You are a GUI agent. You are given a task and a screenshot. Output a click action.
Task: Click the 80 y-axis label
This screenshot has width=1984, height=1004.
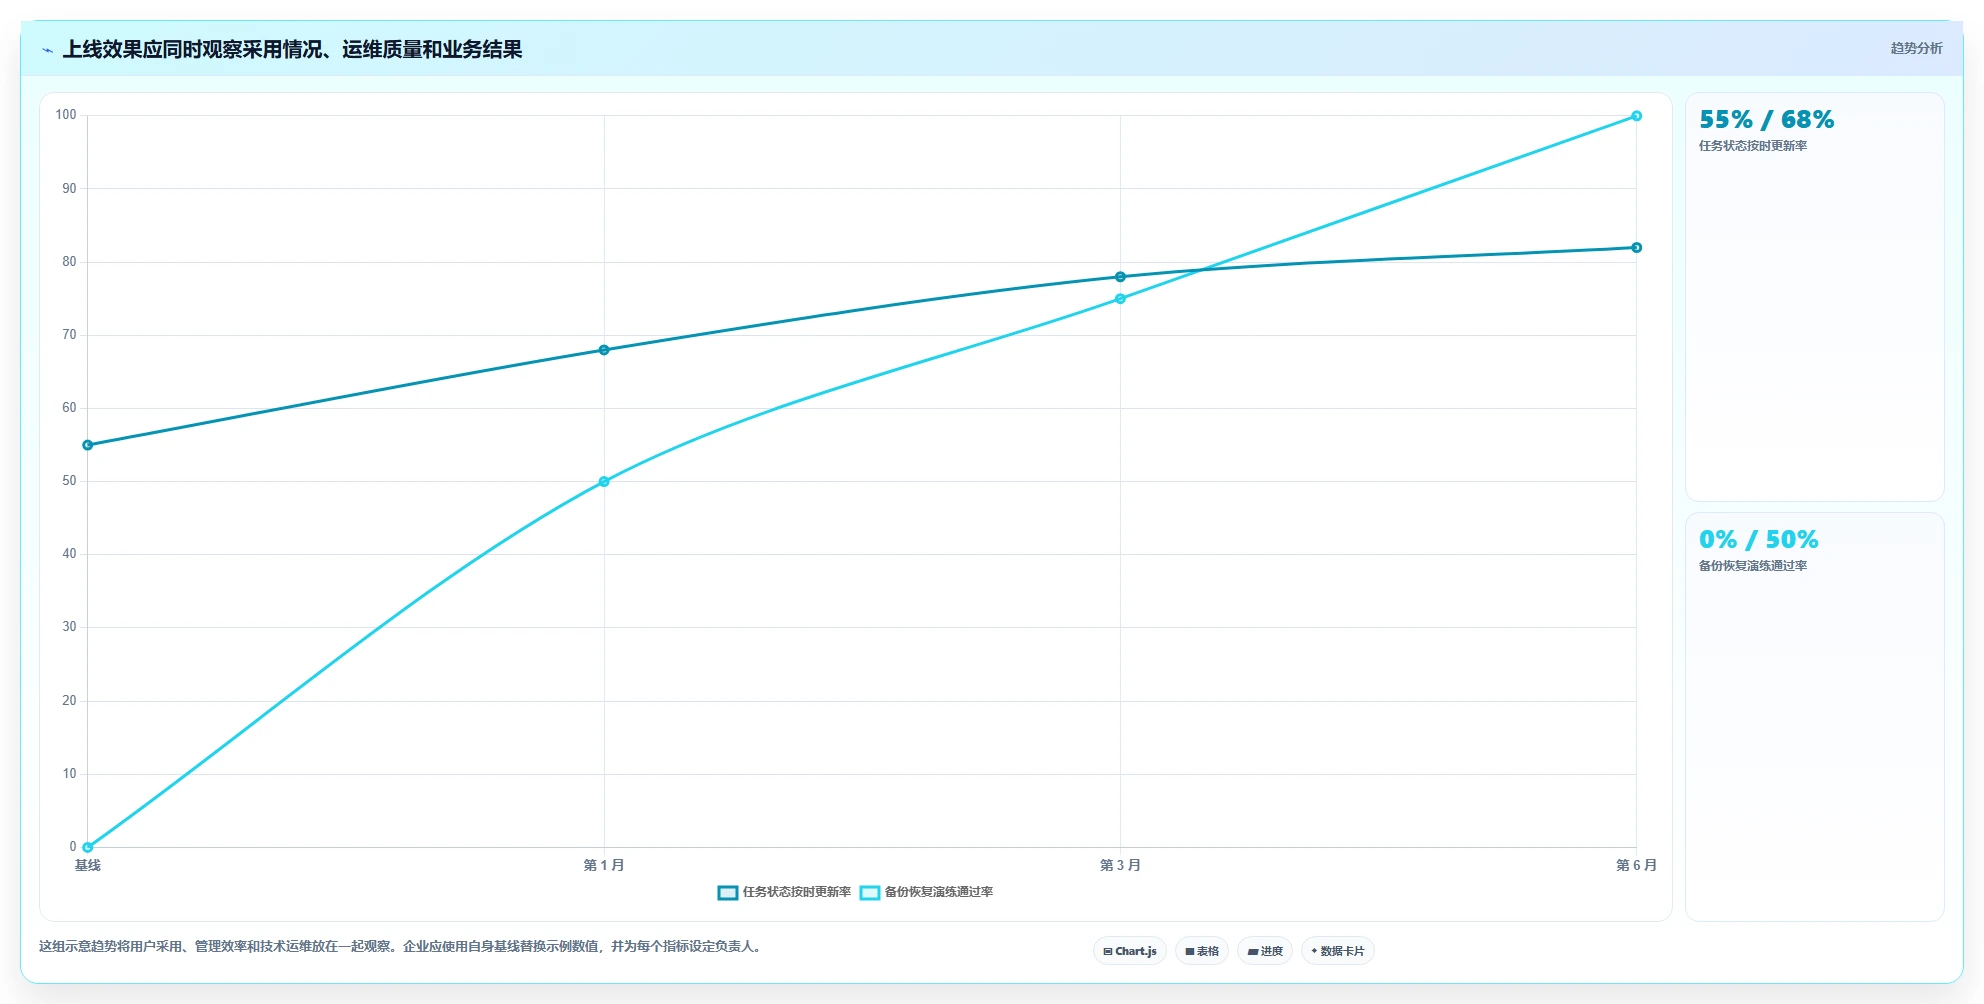click(x=69, y=262)
